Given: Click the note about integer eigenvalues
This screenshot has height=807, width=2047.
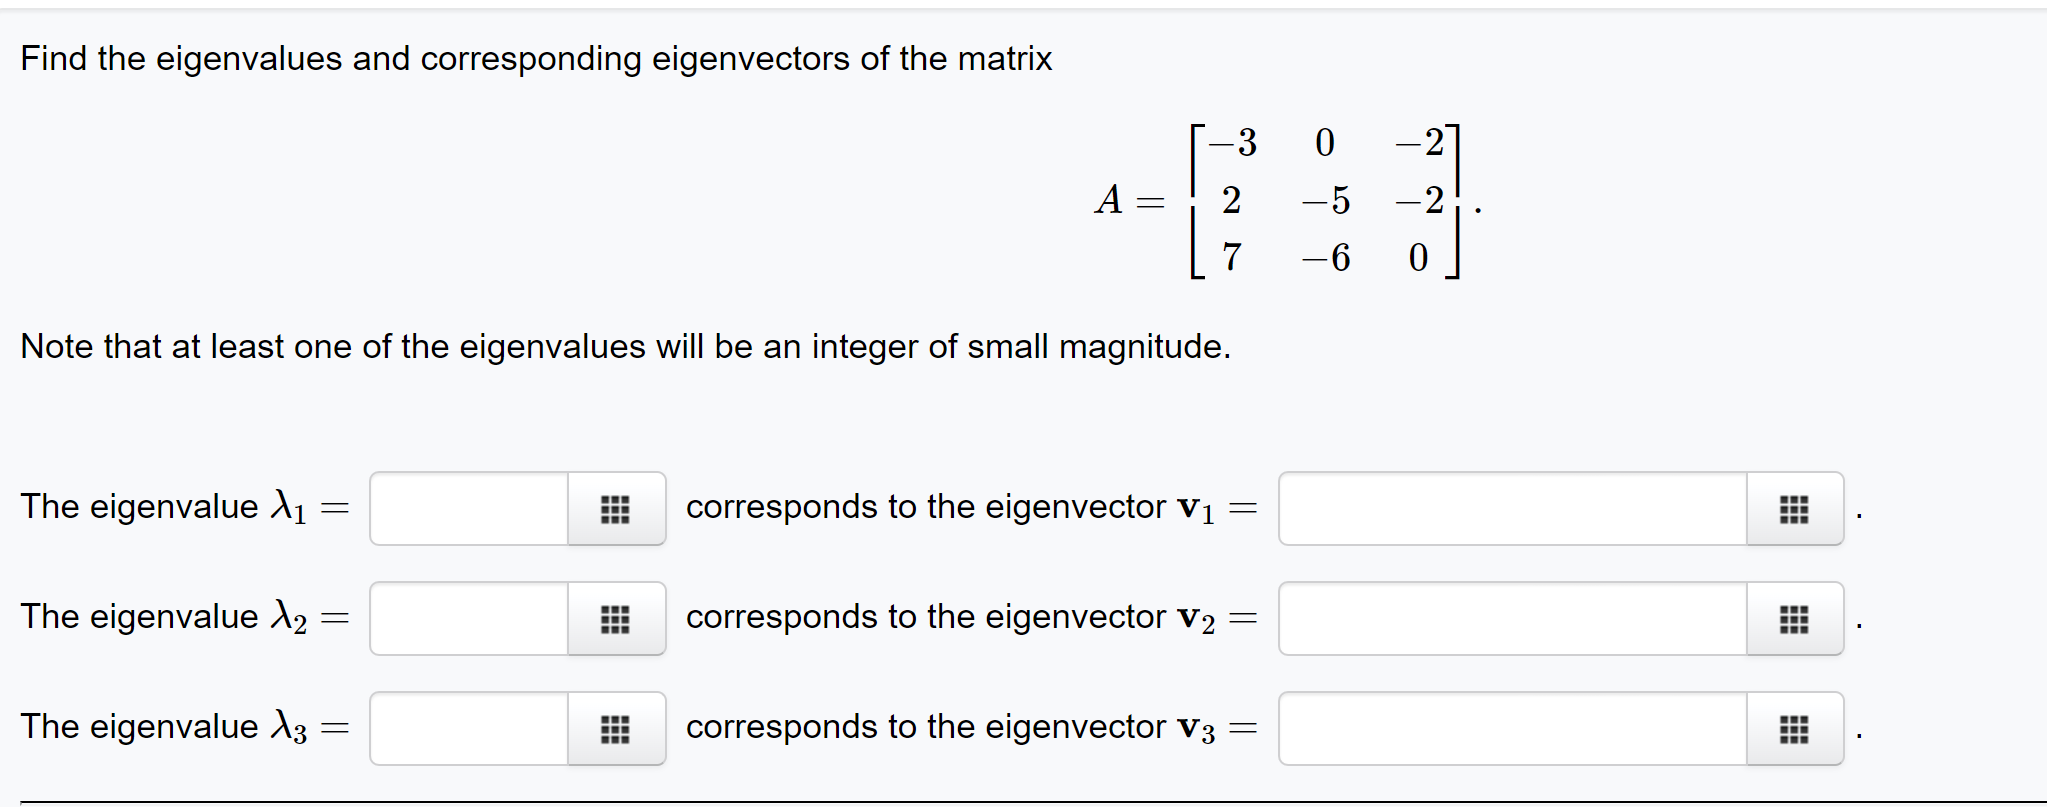Looking at the screenshot, I should pyautogui.click(x=625, y=347).
